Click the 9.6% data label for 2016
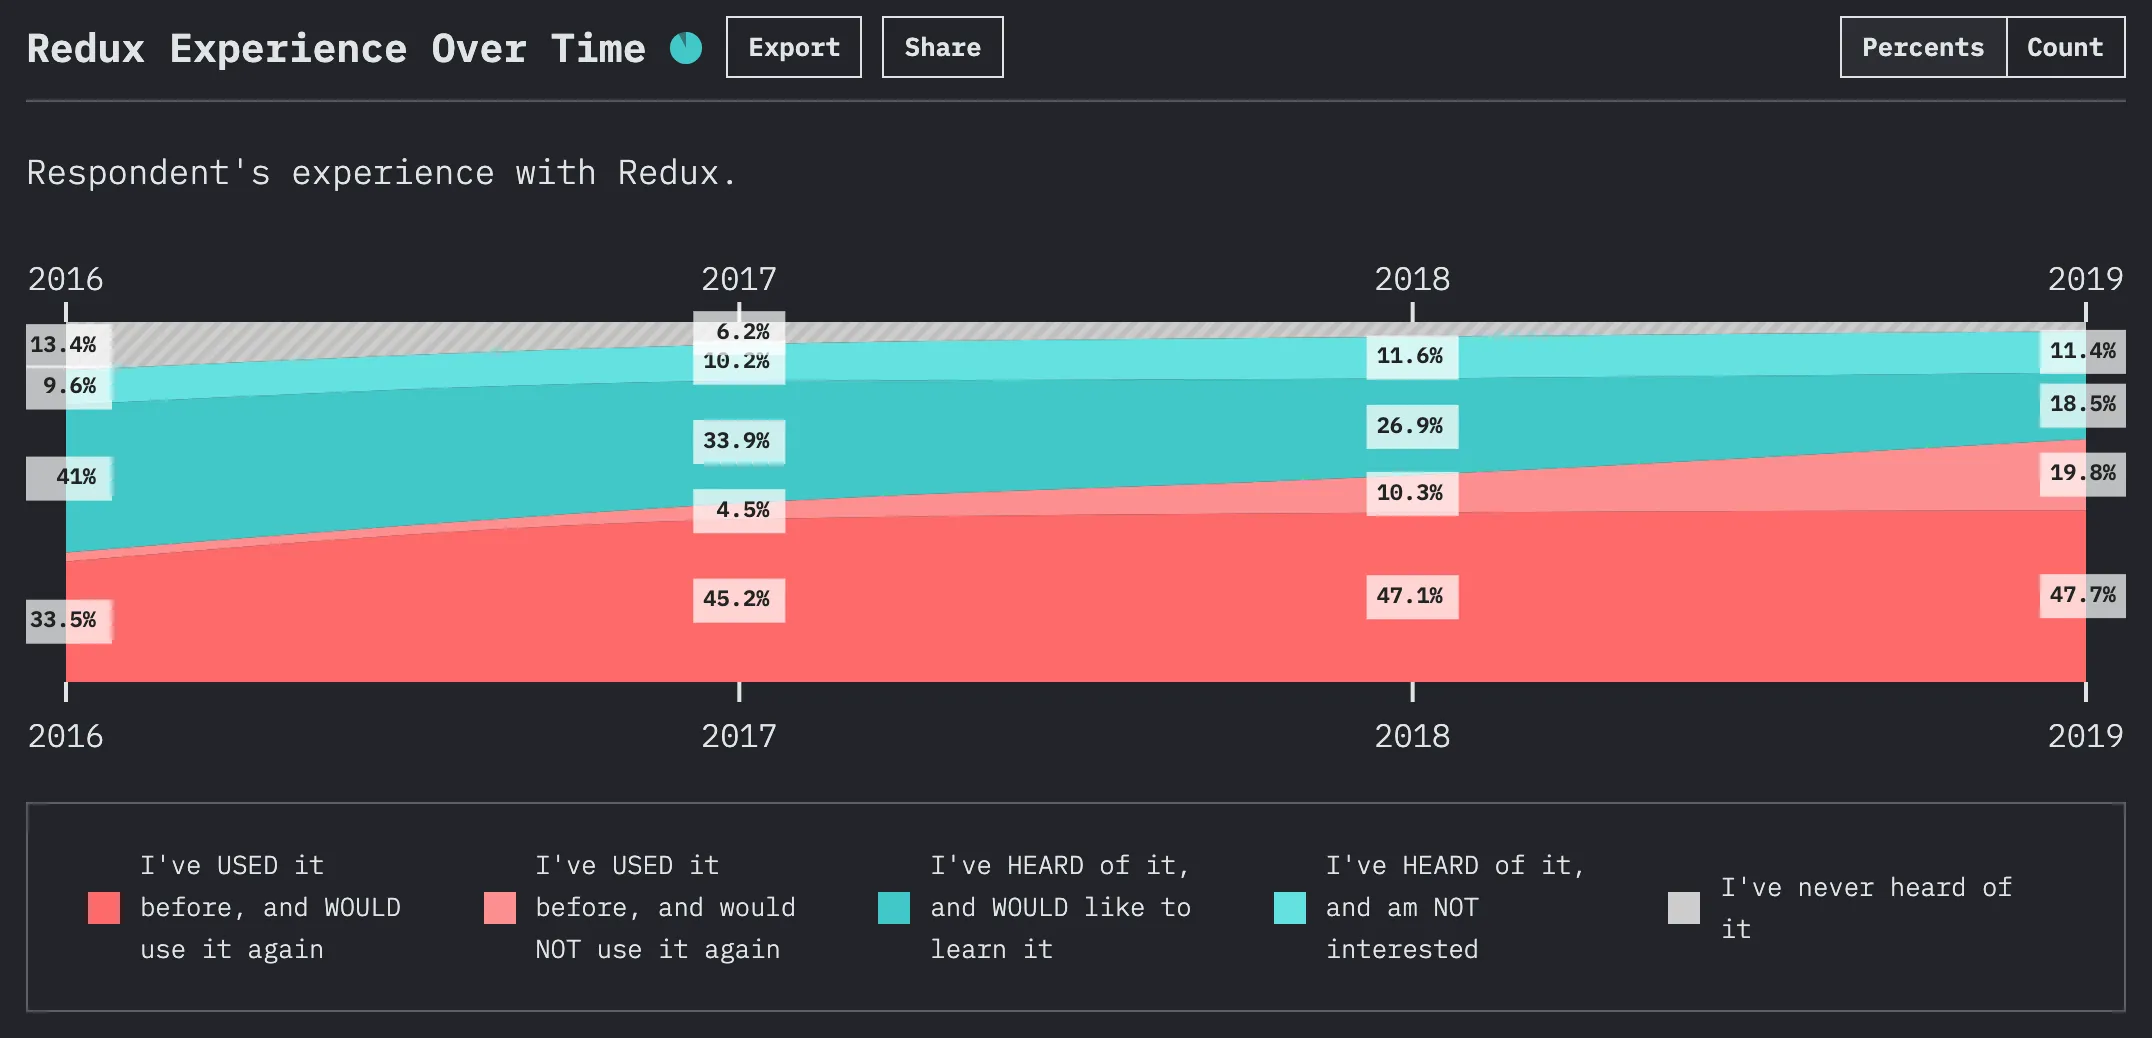The image size is (2152, 1038). click(x=68, y=386)
